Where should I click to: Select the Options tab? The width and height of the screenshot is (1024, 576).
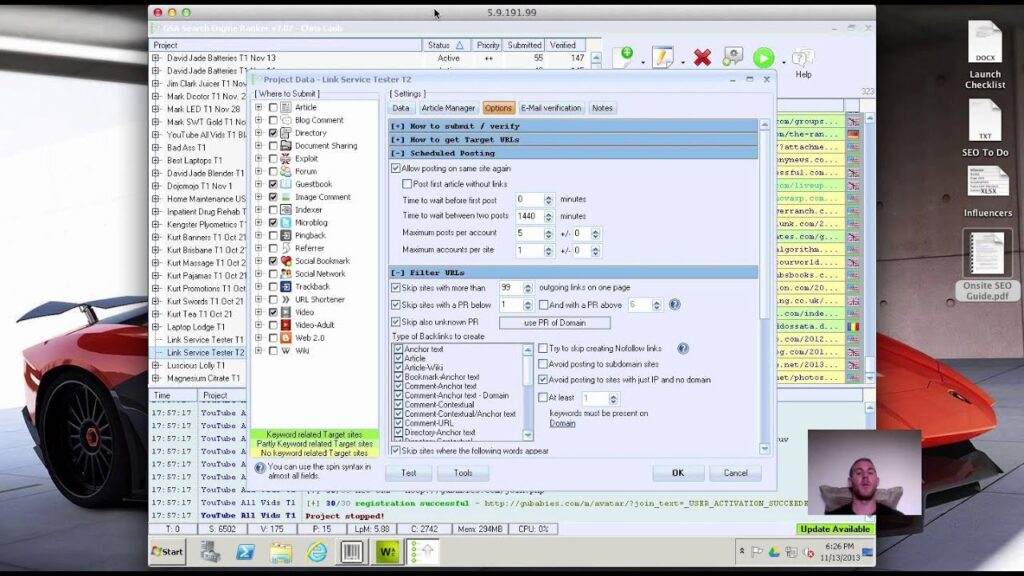click(498, 108)
